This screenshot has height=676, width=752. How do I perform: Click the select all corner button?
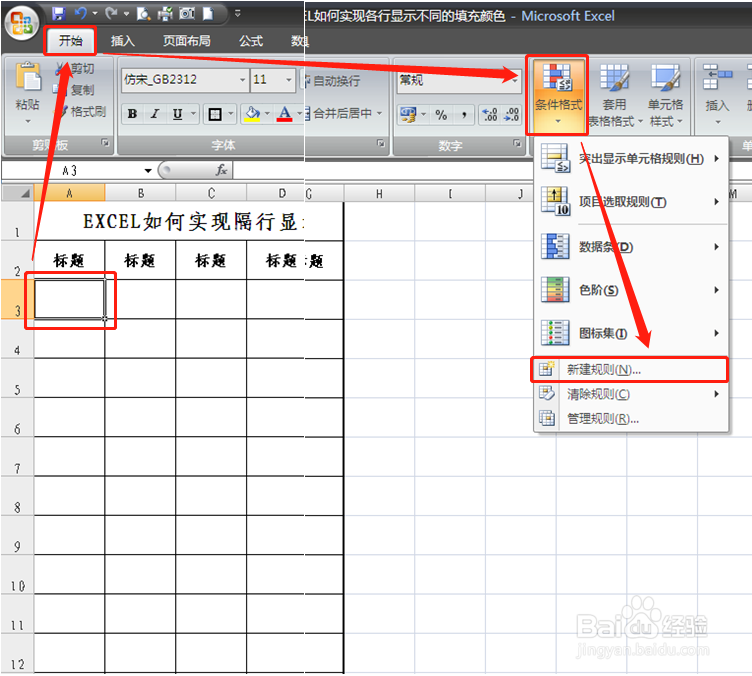click(17, 193)
